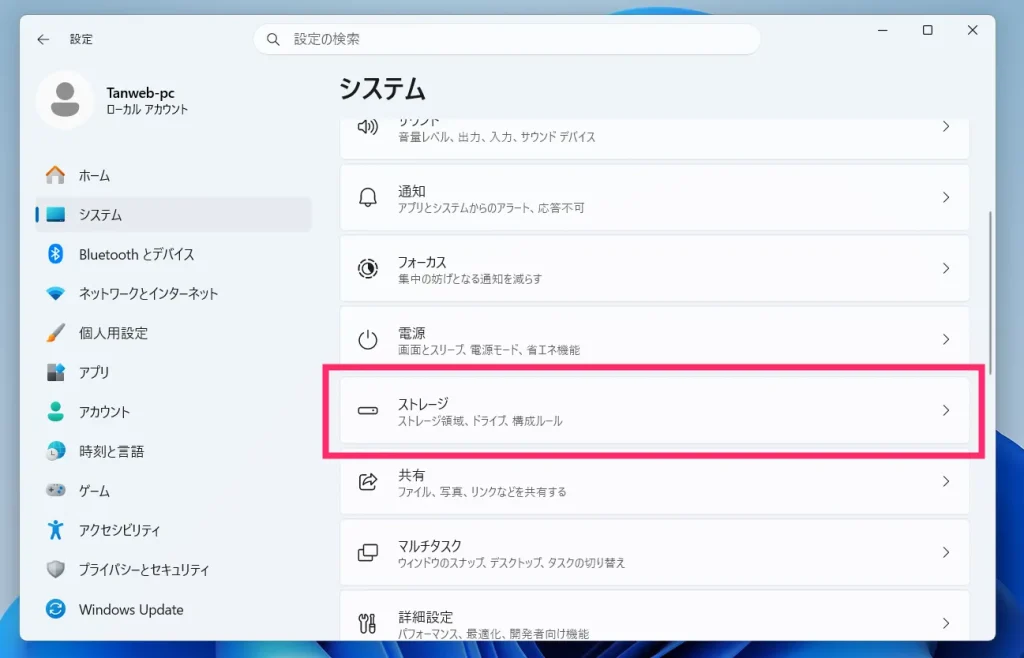1024x658 pixels.
Task: Click the Tanweb-pc user avatar
Action: coord(65,100)
